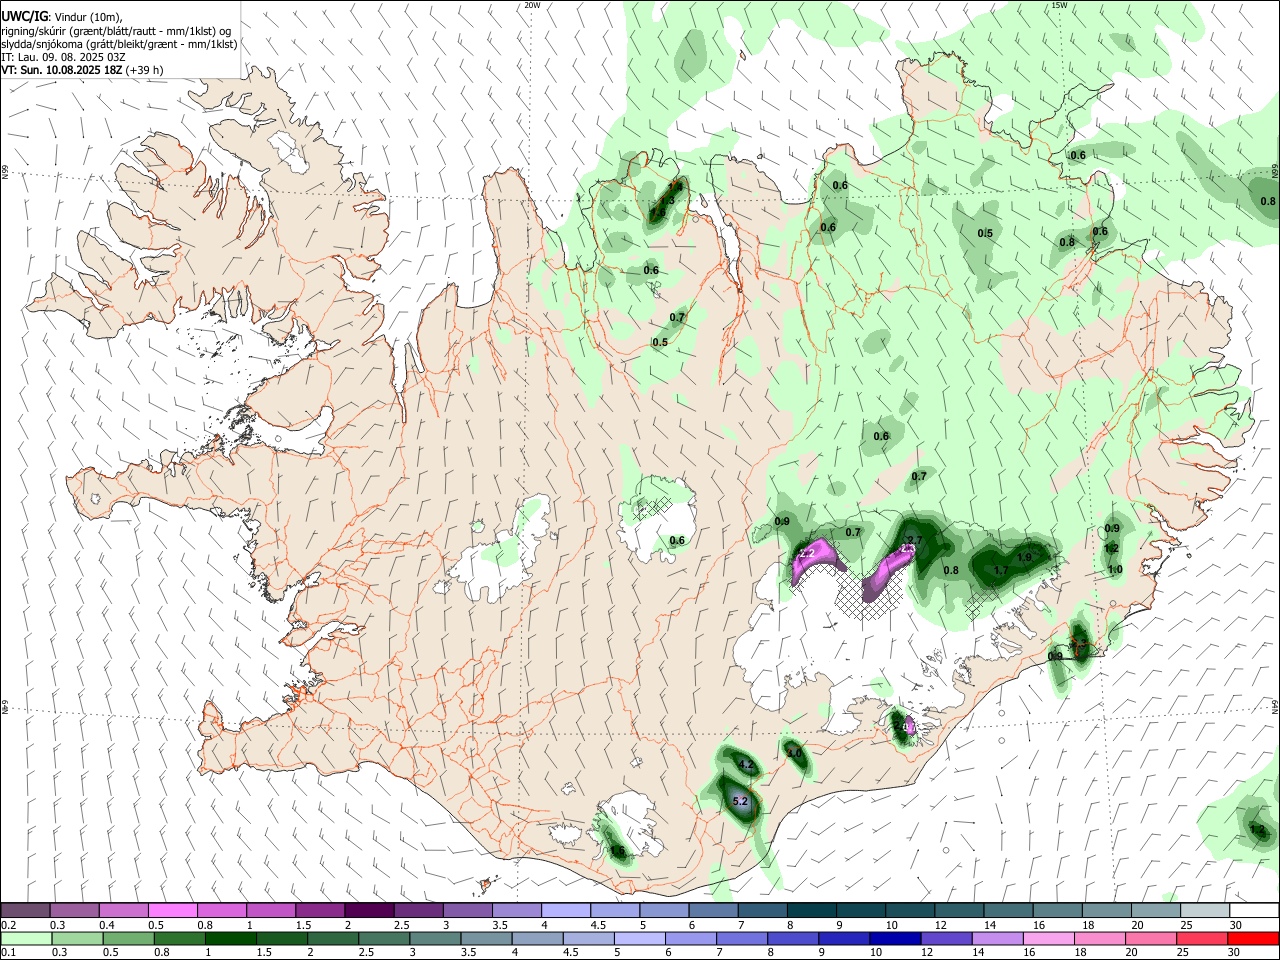The image size is (1280, 960).
Task: Select bottom-row legend swatch between 2 and 2.5
Action: coord(332,938)
